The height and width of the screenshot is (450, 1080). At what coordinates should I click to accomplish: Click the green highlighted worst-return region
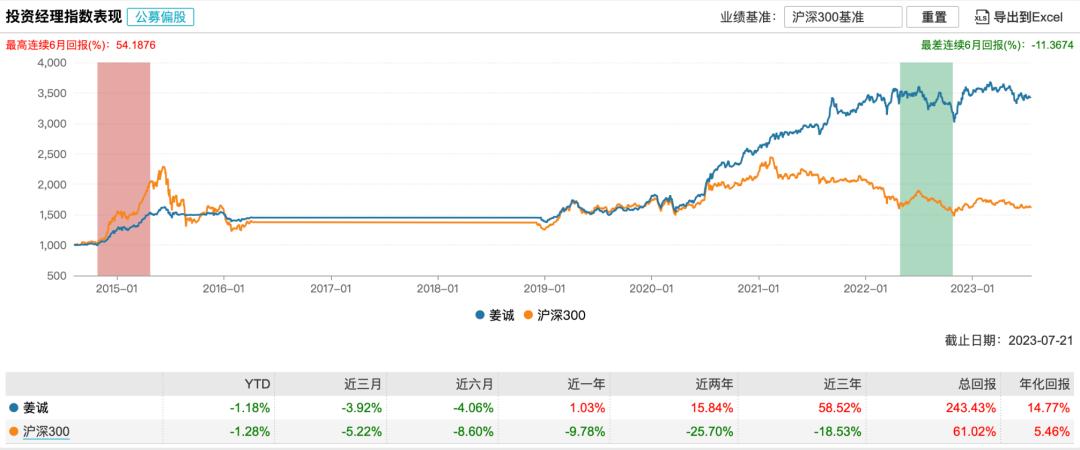pyautogui.click(x=926, y=168)
